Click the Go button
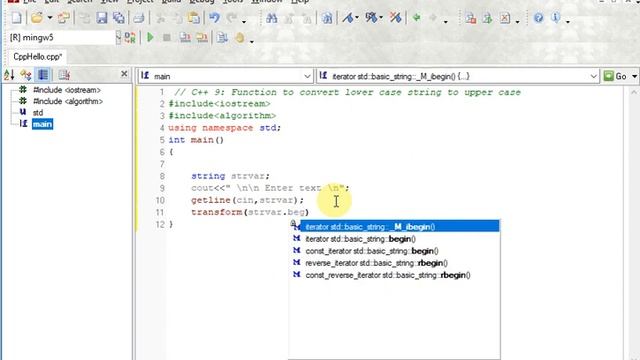Image resolution: width=640 pixels, height=360 pixels. tap(616, 76)
